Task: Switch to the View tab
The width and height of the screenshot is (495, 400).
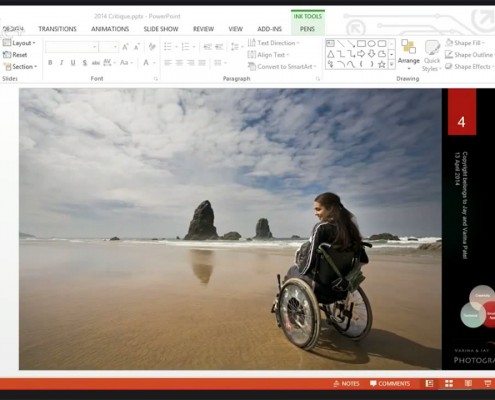Action: point(235,29)
